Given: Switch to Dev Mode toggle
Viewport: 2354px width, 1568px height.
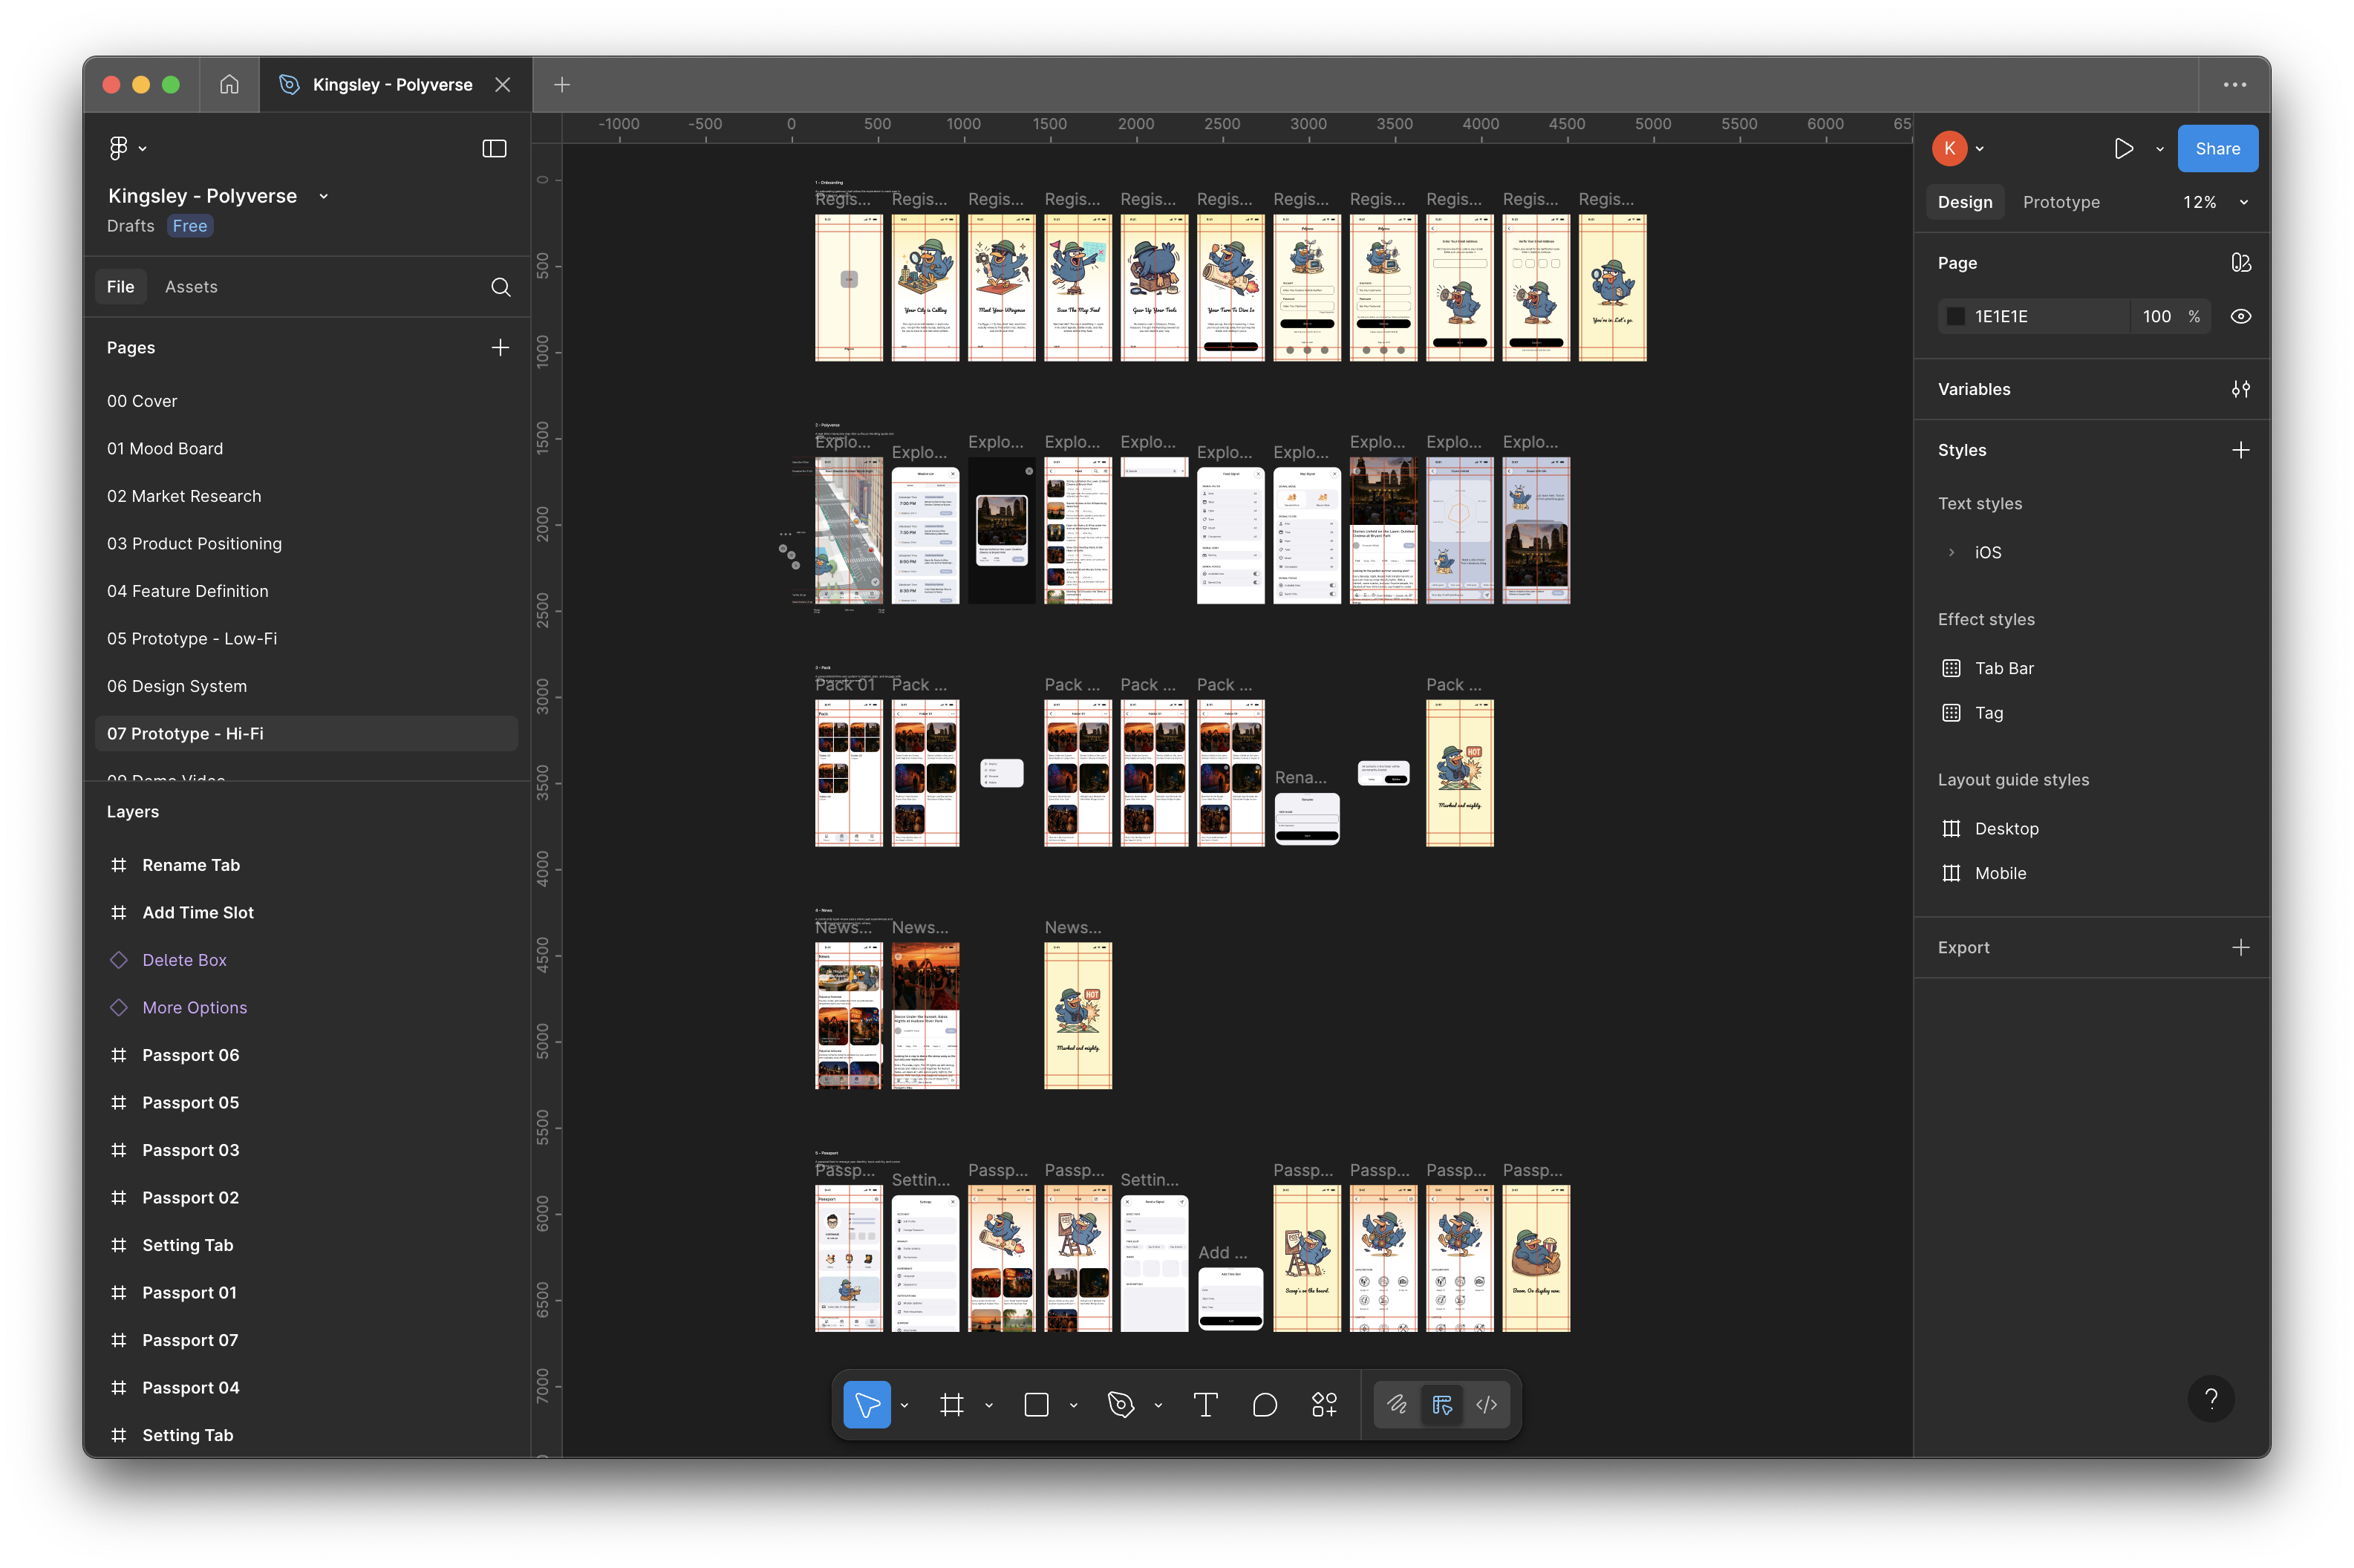Looking at the screenshot, I should [1486, 1405].
